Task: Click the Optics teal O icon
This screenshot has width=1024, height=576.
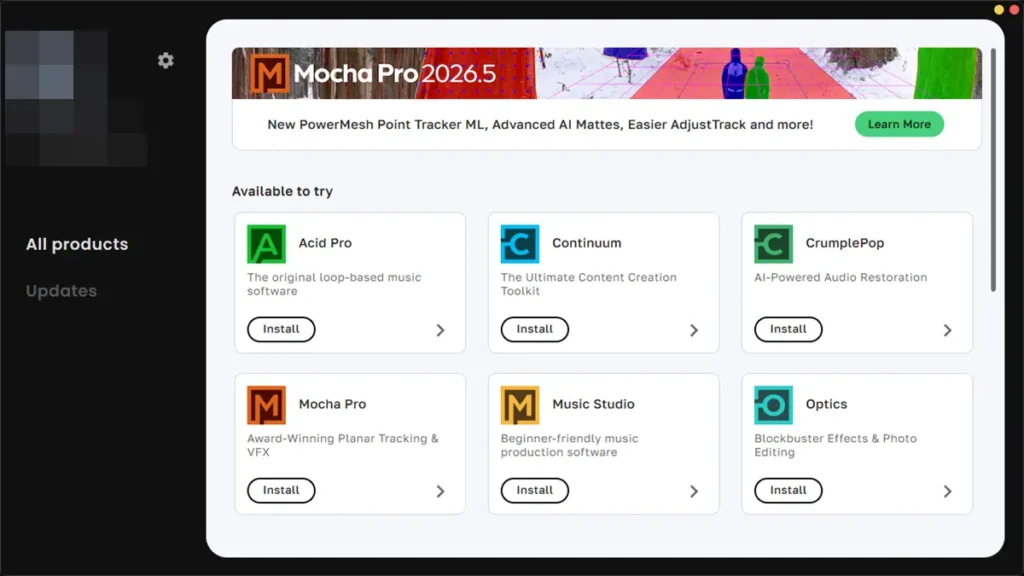Action: (x=773, y=405)
